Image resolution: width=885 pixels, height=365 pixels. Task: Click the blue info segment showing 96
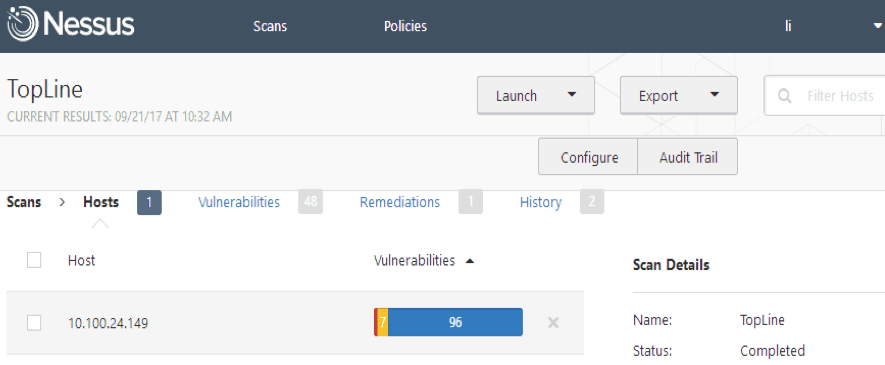point(455,322)
